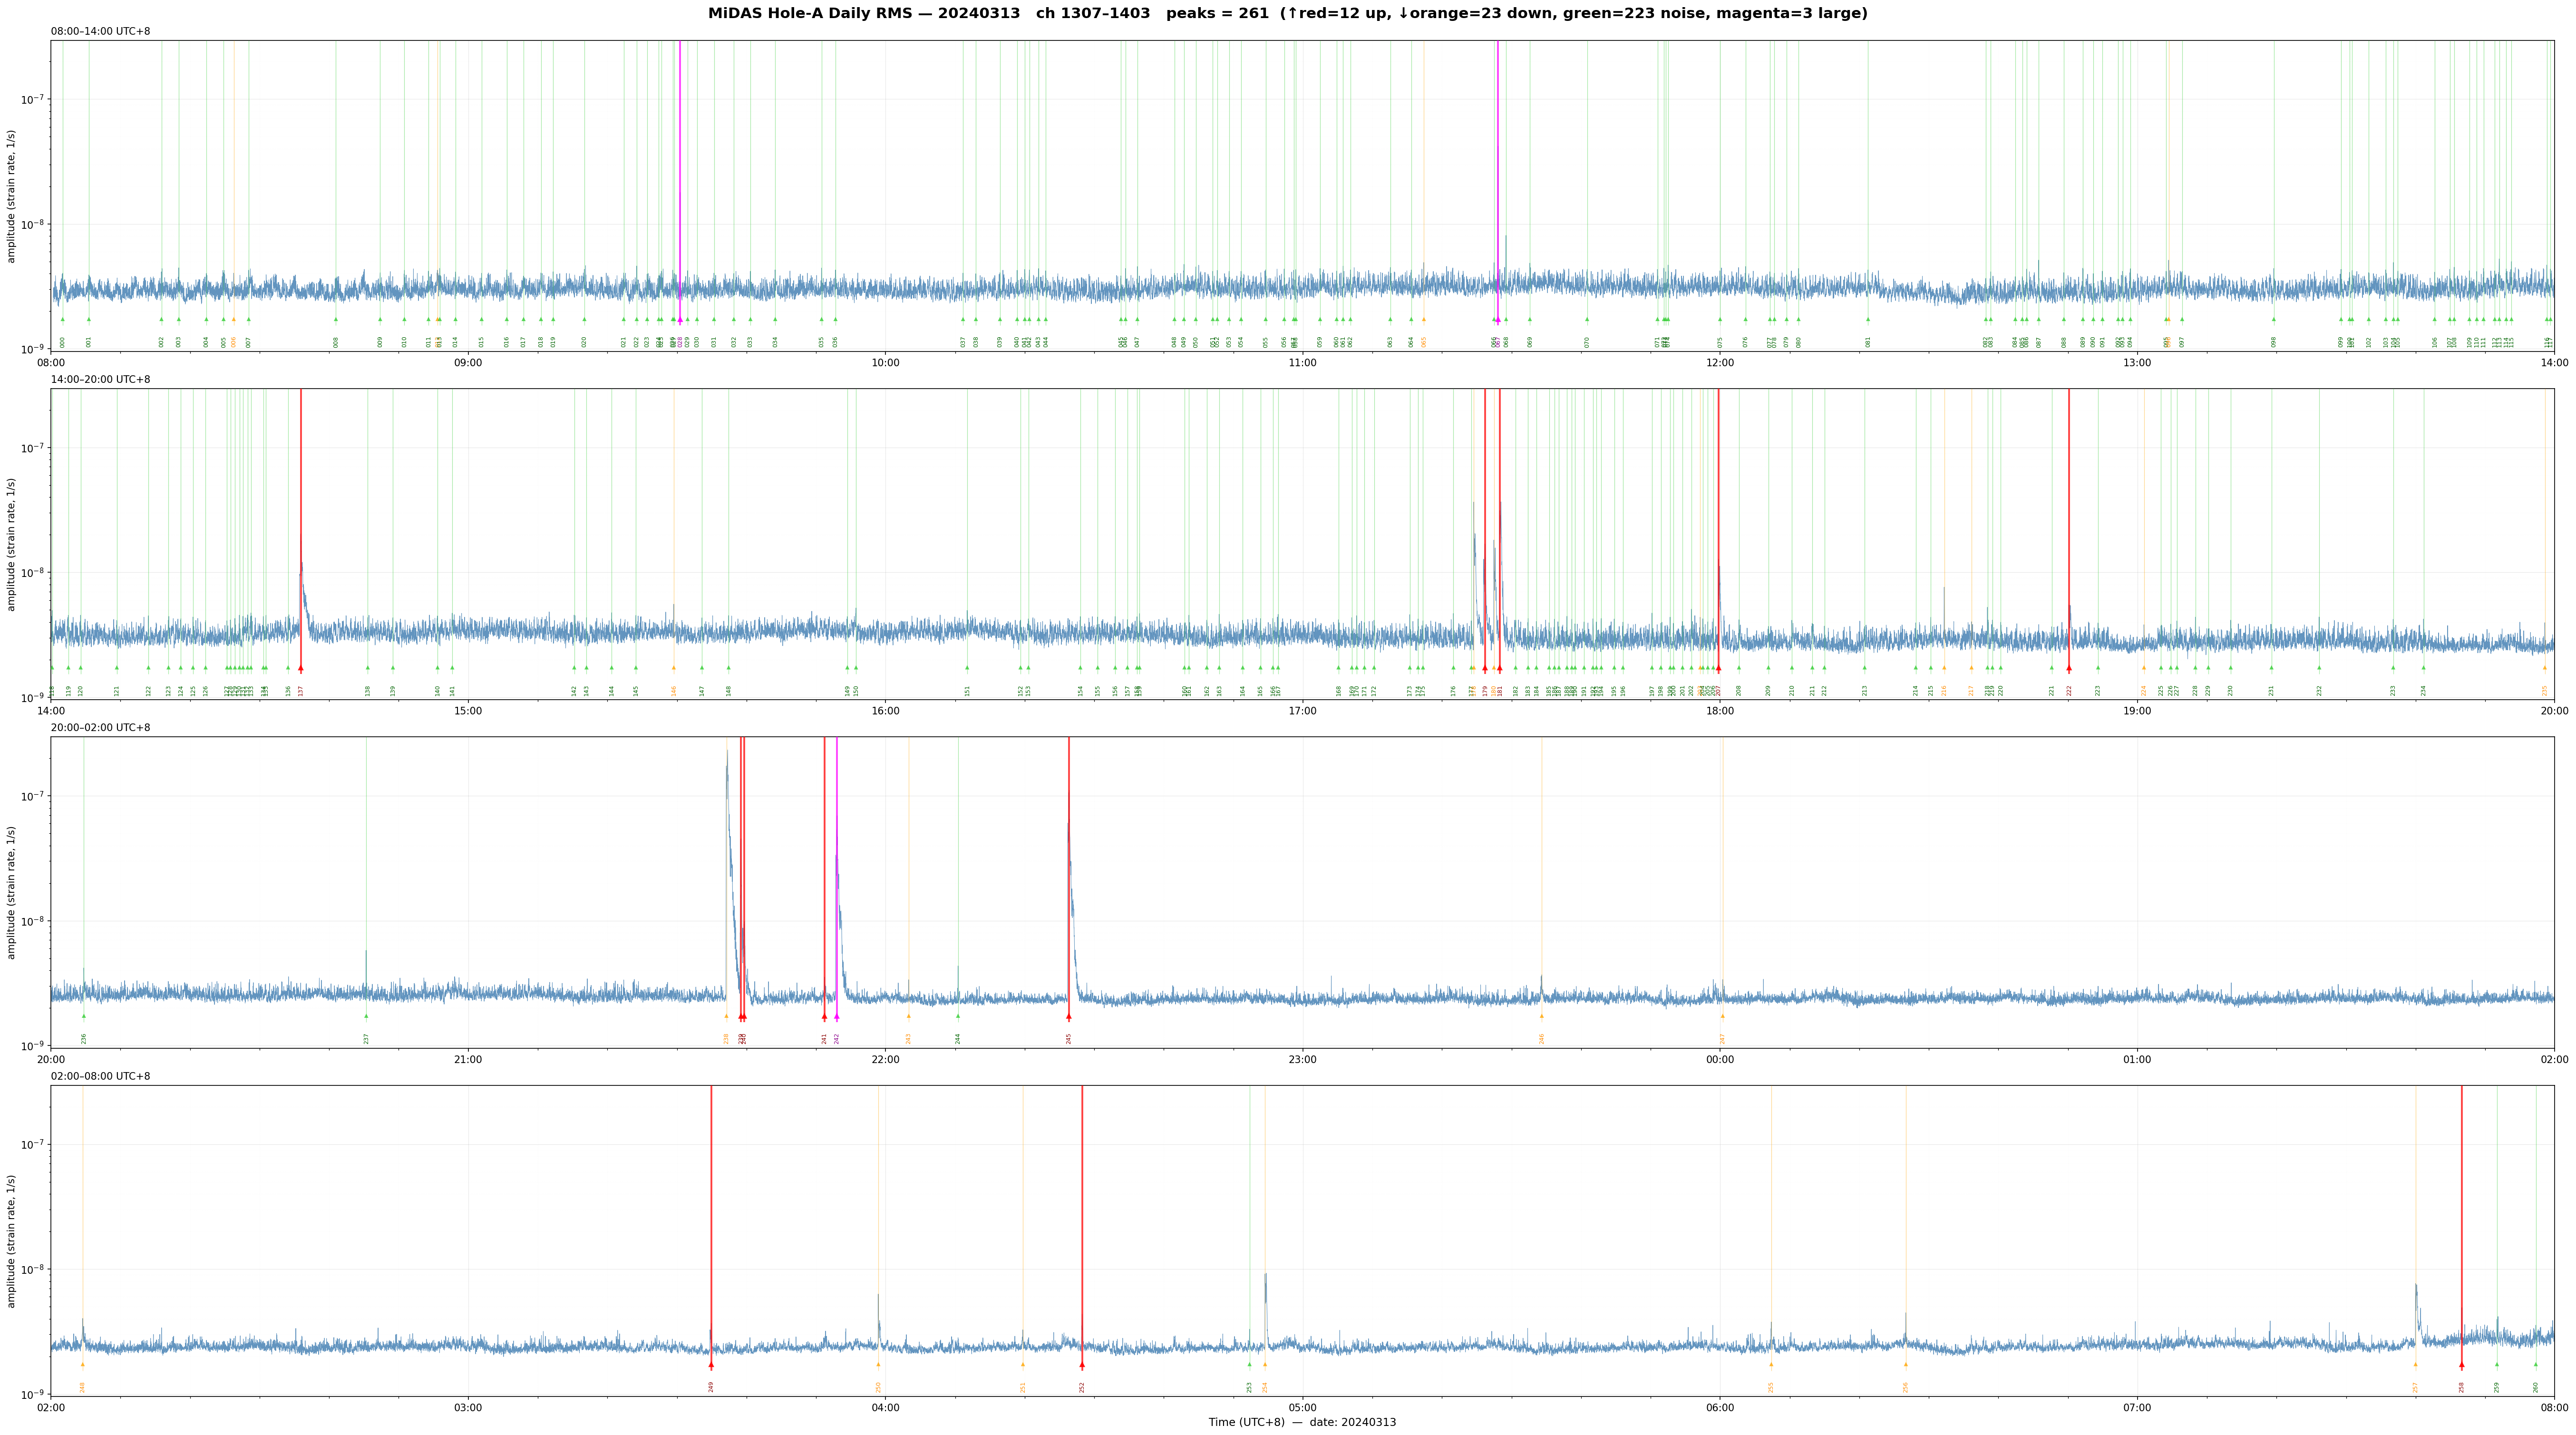
Task: Select the magenta arrow marker above label 242
Action: coord(837,1017)
